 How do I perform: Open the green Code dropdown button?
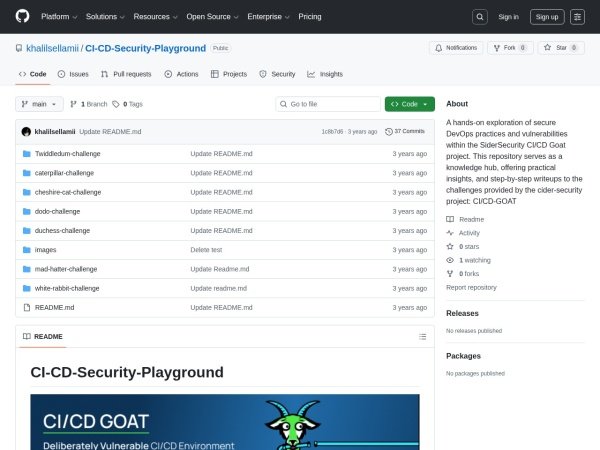[410, 104]
